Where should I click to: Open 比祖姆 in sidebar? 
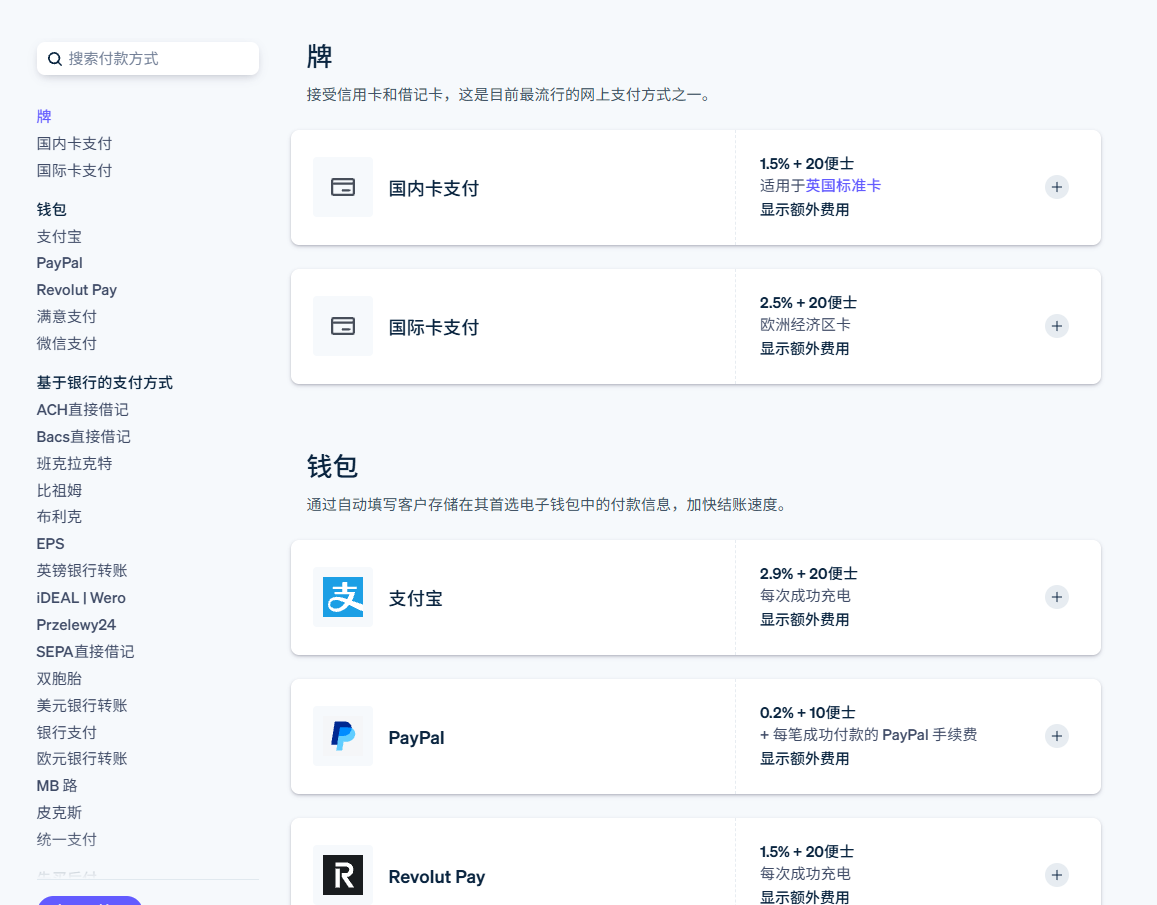coord(59,490)
